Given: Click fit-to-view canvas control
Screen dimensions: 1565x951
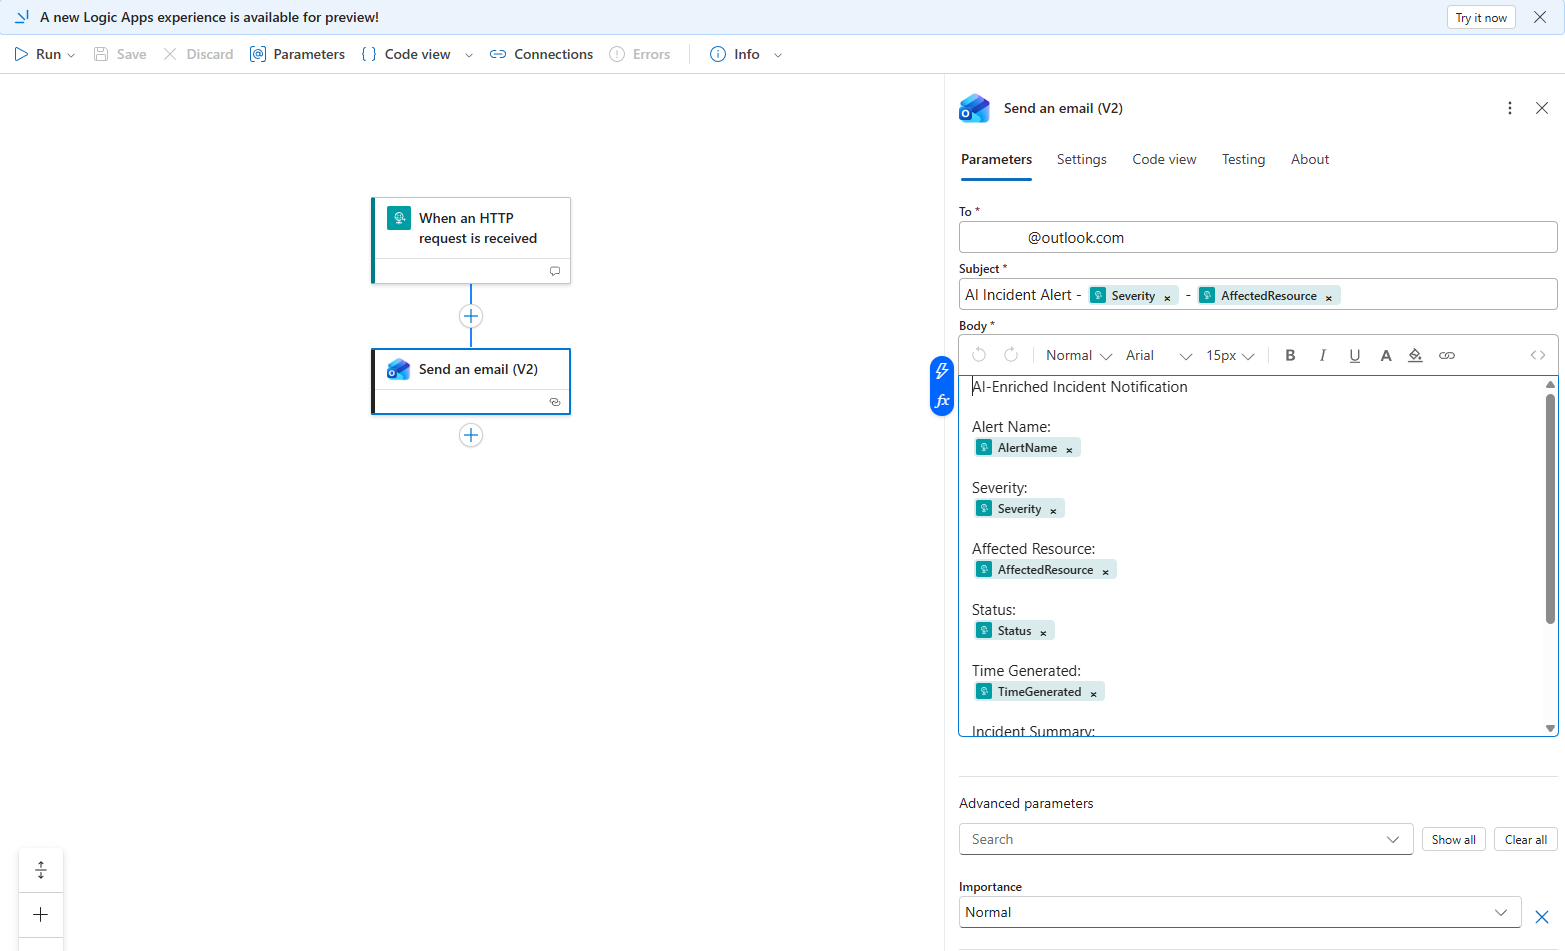Looking at the screenshot, I should pyautogui.click(x=41, y=870).
